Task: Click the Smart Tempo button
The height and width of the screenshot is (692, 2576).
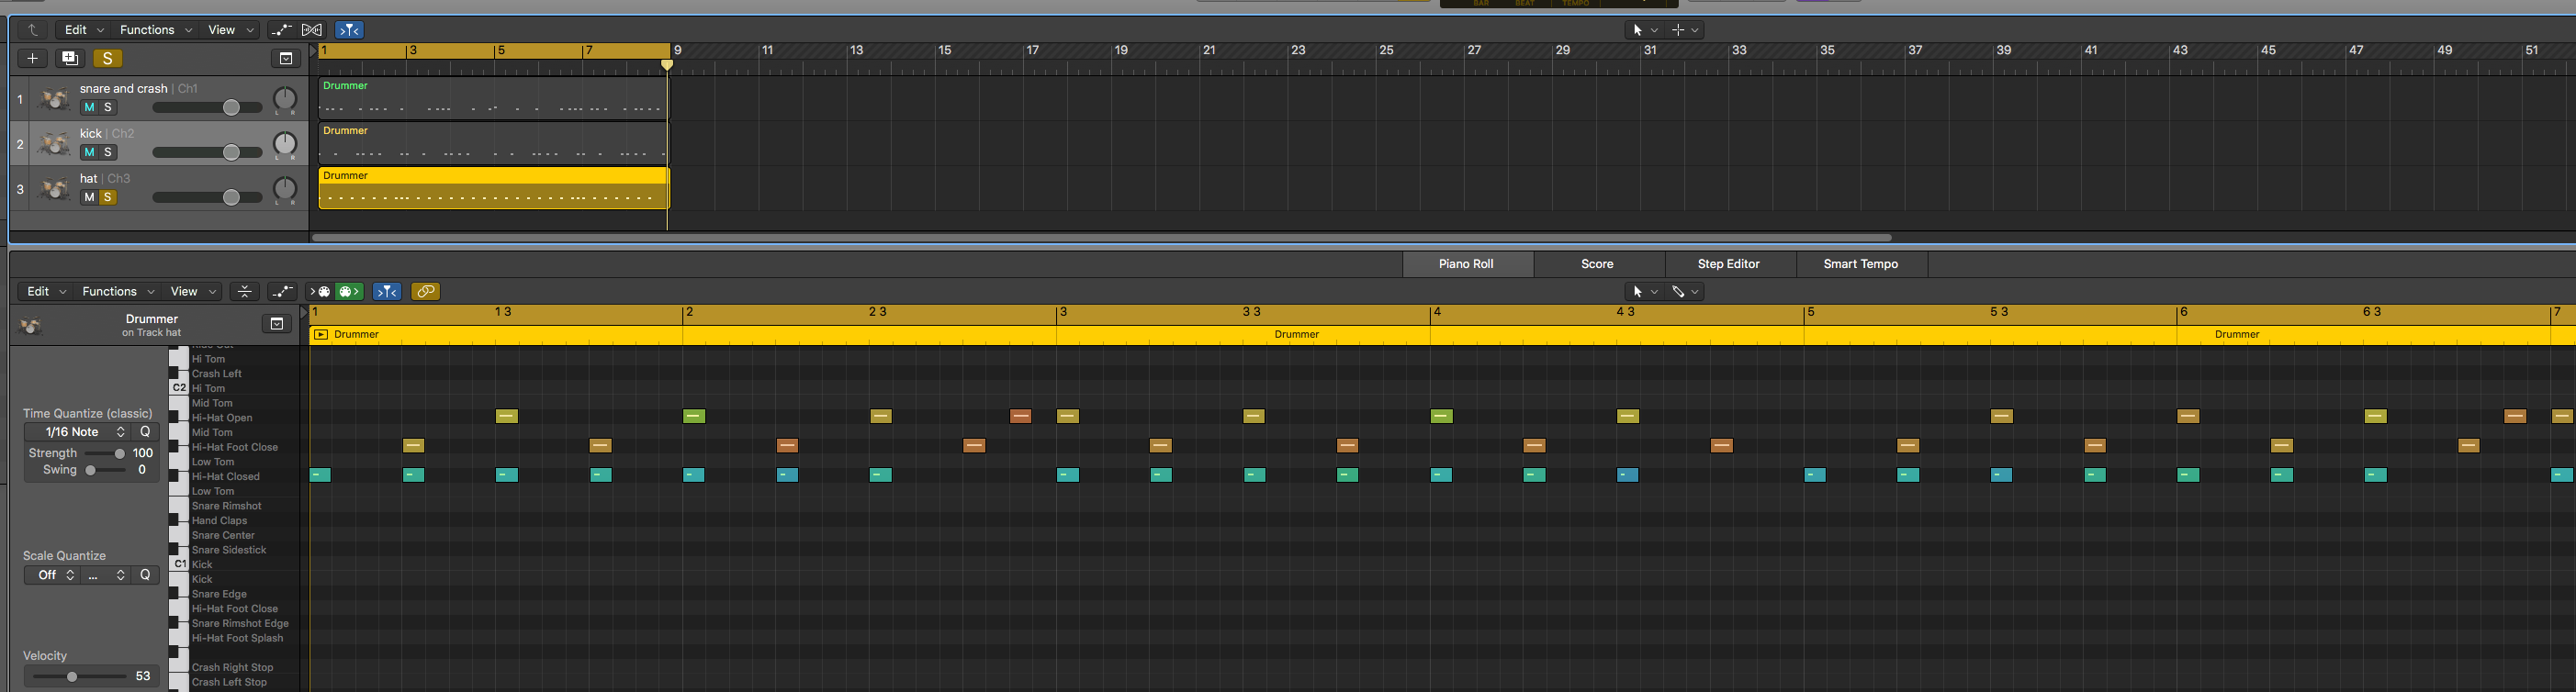Action: 1860,264
